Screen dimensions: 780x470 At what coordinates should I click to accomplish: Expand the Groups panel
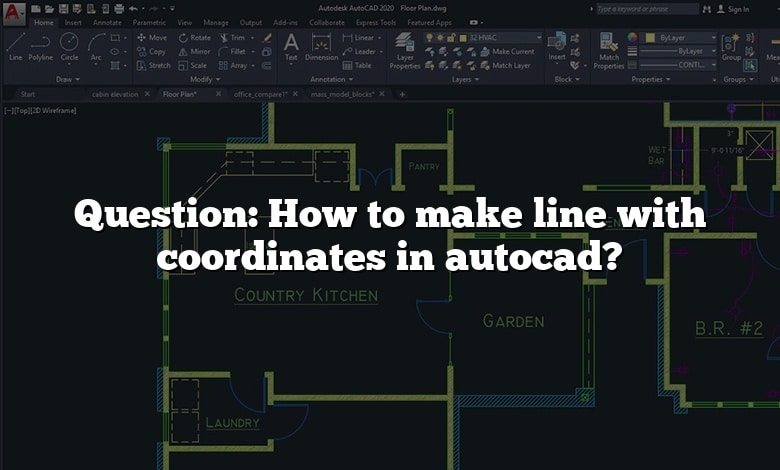click(738, 79)
